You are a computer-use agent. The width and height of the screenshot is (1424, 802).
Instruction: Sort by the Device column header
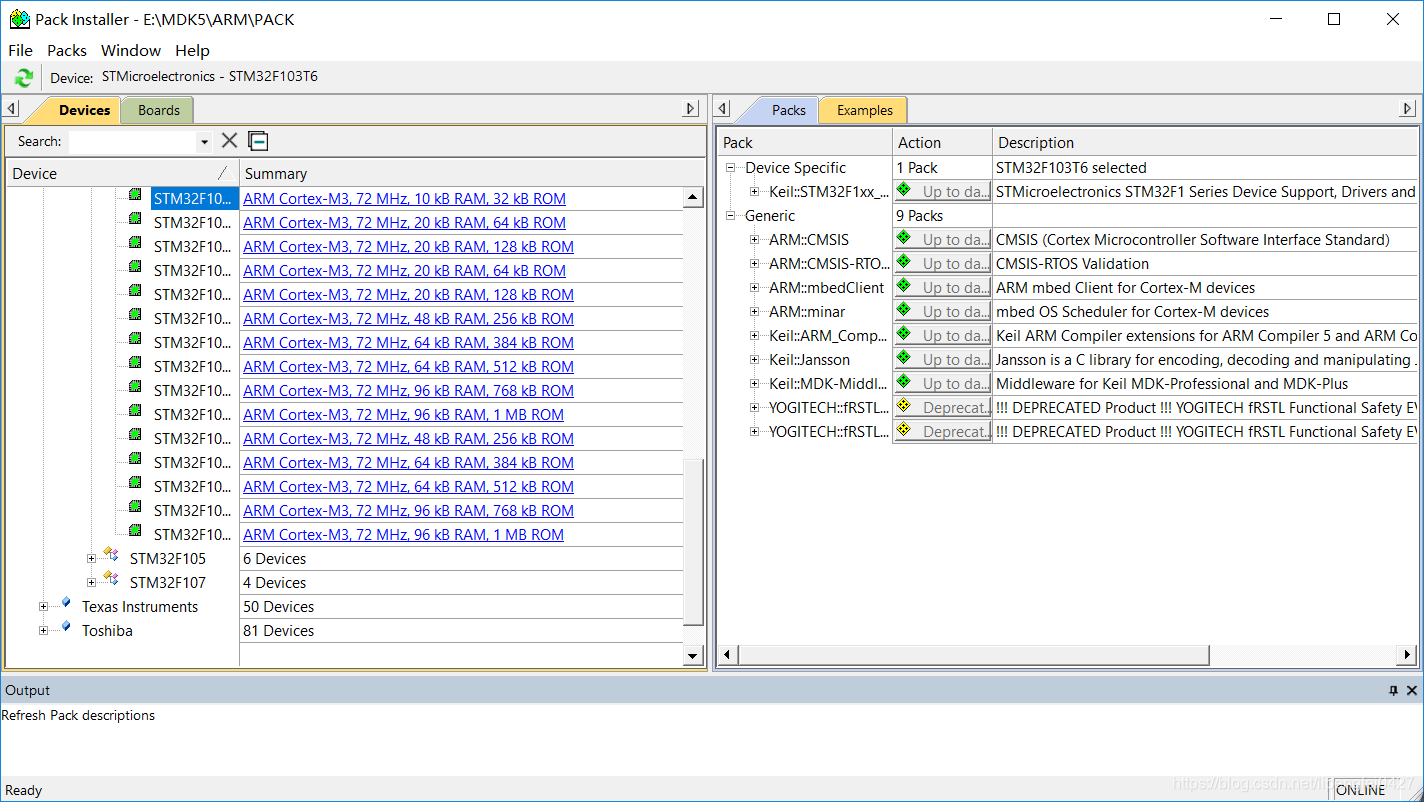pyautogui.click(x=122, y=173)
